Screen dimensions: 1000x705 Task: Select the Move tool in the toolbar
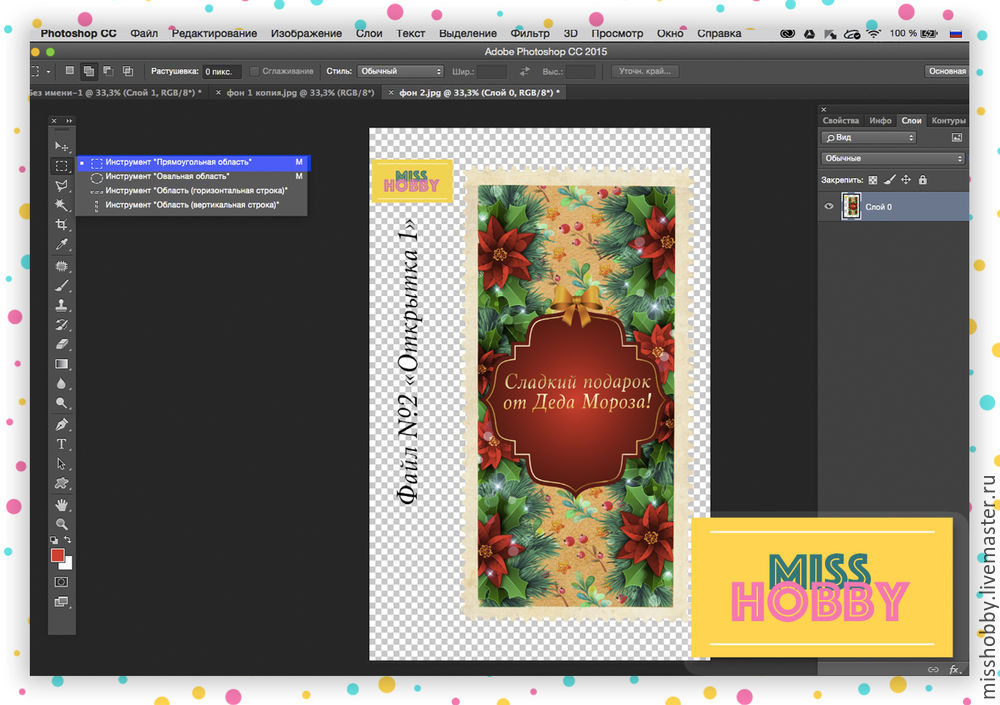tap(61, 147)
